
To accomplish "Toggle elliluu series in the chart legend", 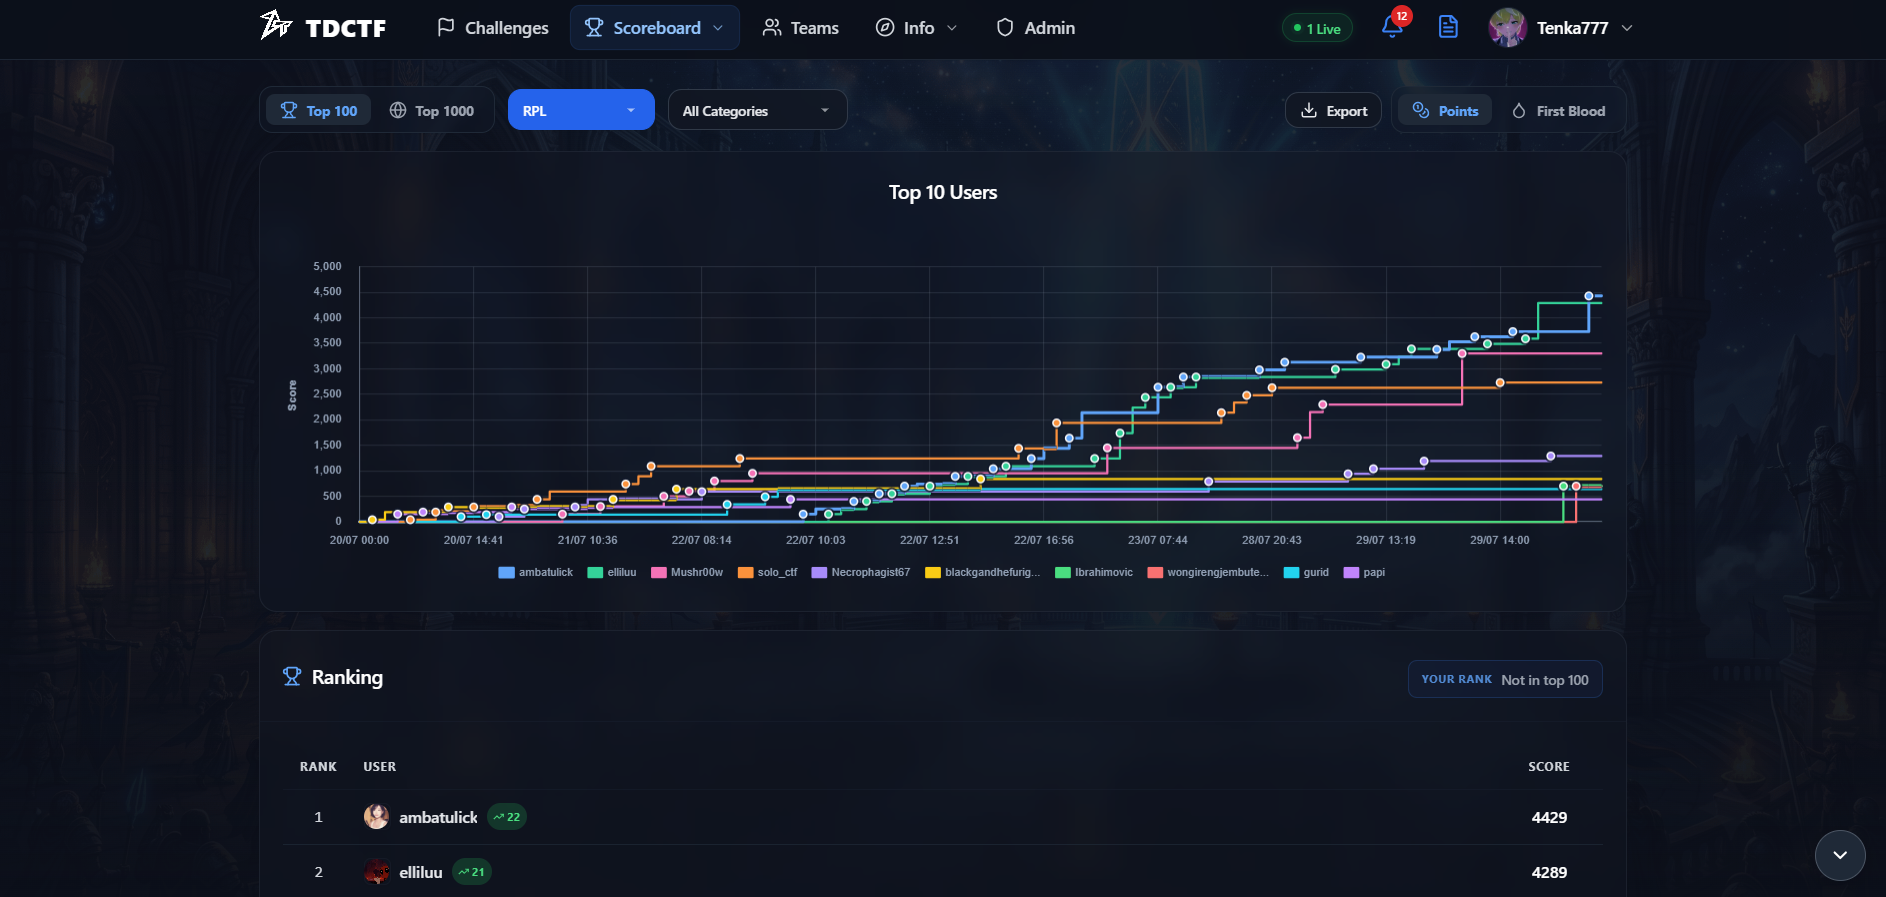I will click(x=612, y=572).
